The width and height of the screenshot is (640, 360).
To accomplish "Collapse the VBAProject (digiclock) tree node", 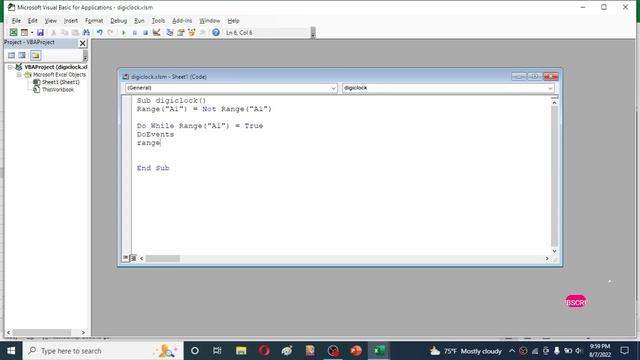I will click(x=10, y=67).
